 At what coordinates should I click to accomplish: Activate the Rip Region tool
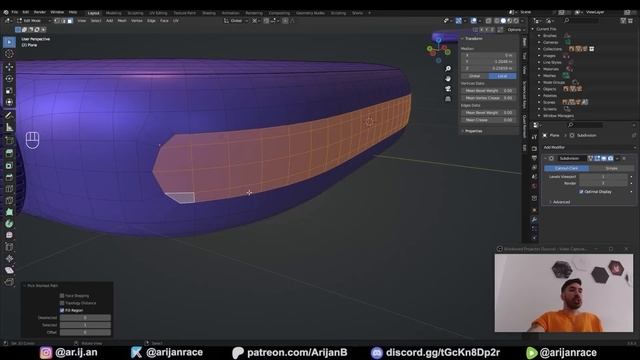[x=9, y=282]
